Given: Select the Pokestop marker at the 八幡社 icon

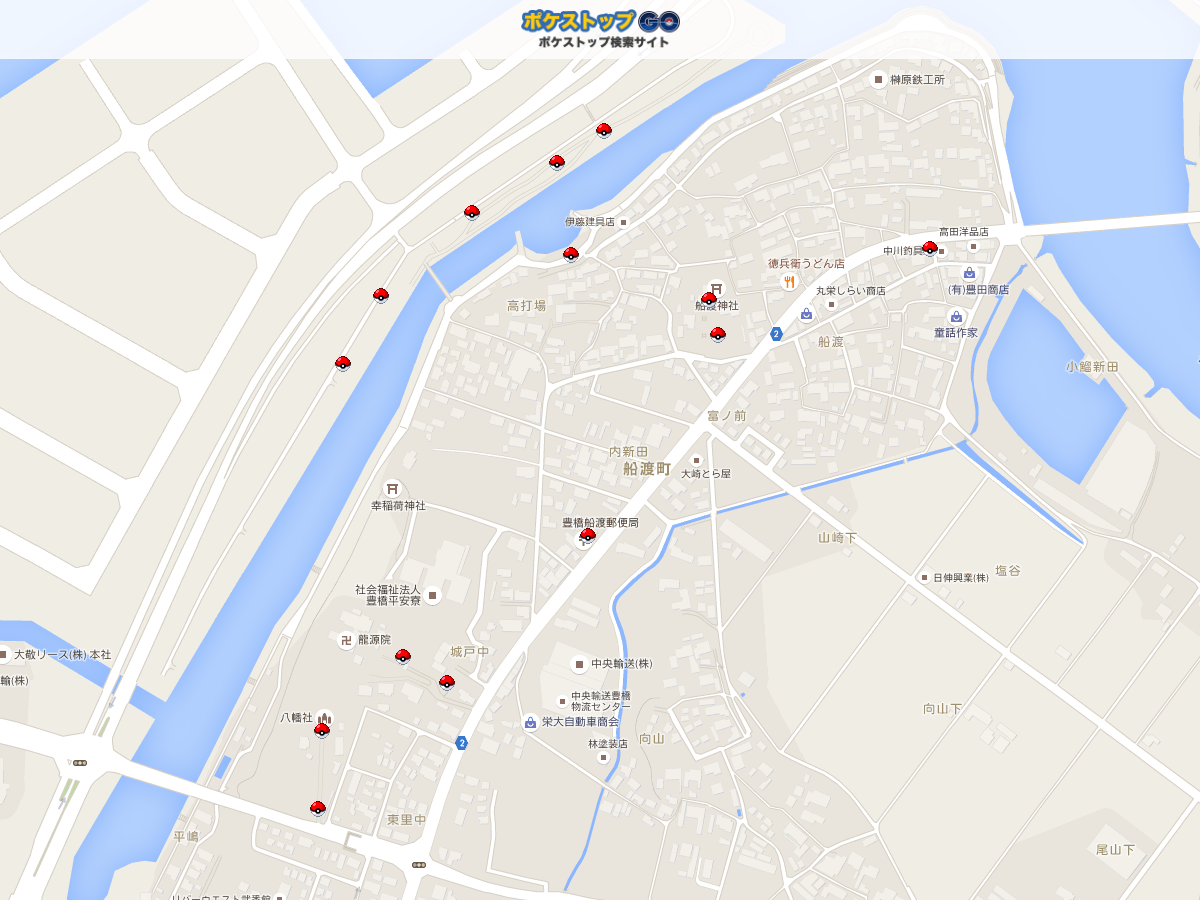Looking at the screenshot, I should point(322,730).
